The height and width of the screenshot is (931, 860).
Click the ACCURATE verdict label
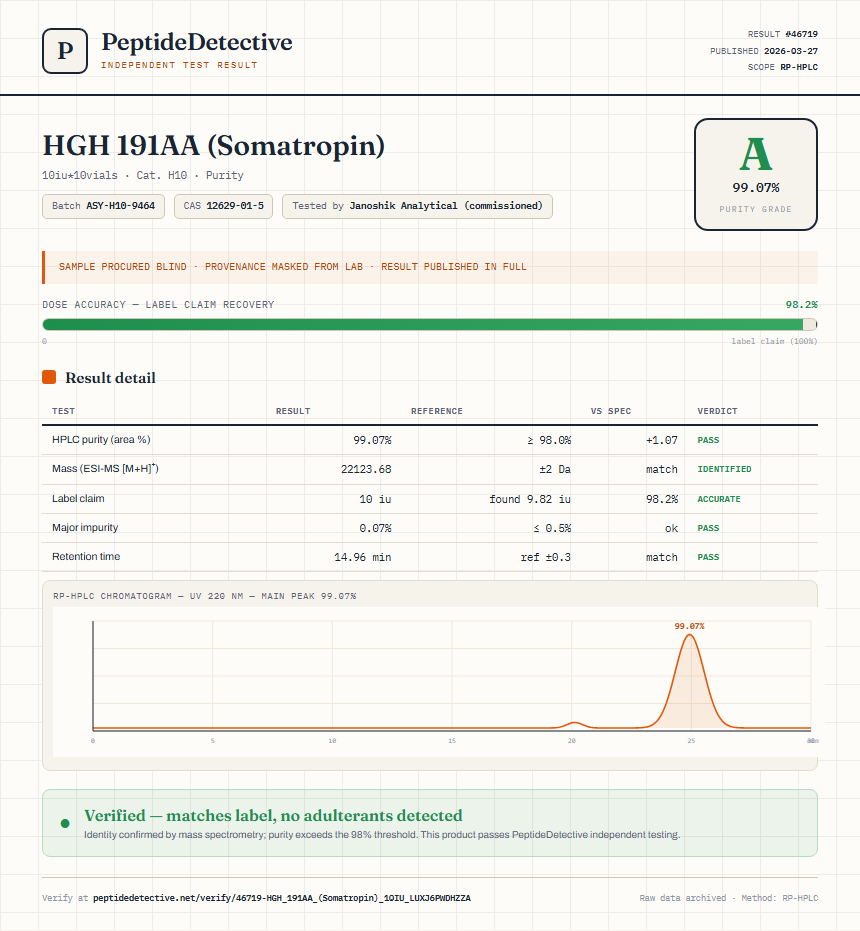[719, 499]
